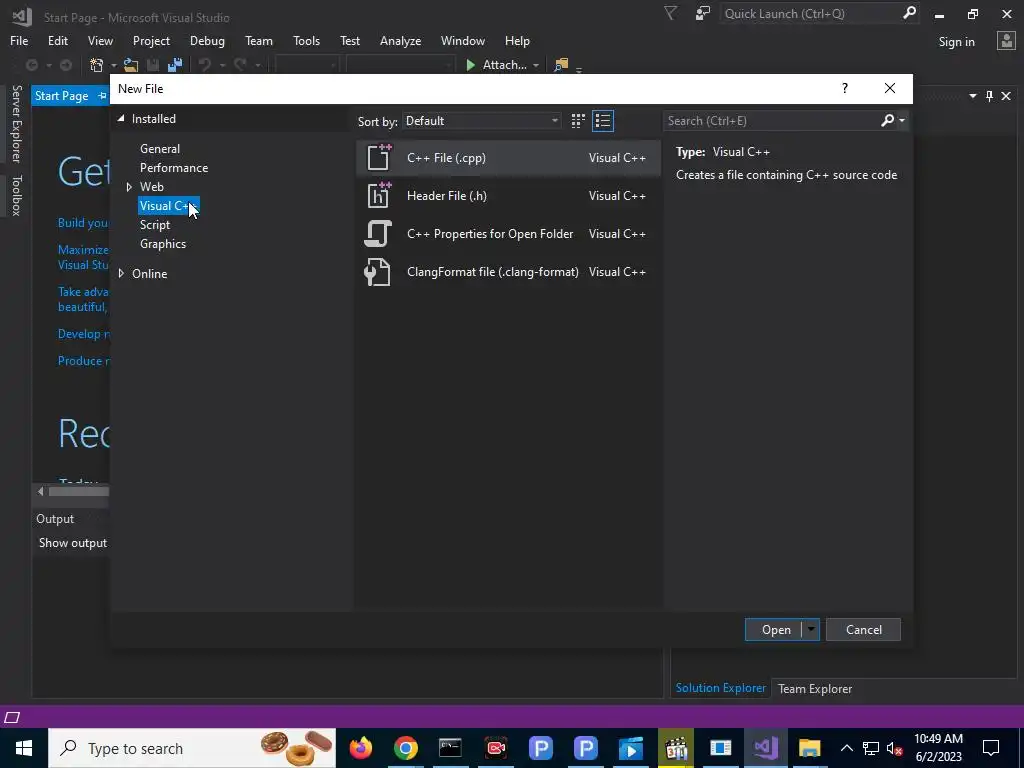This screenshot has height=768, width=1024.
Task: Open the right panel window position dropdown
Action: 972,96
